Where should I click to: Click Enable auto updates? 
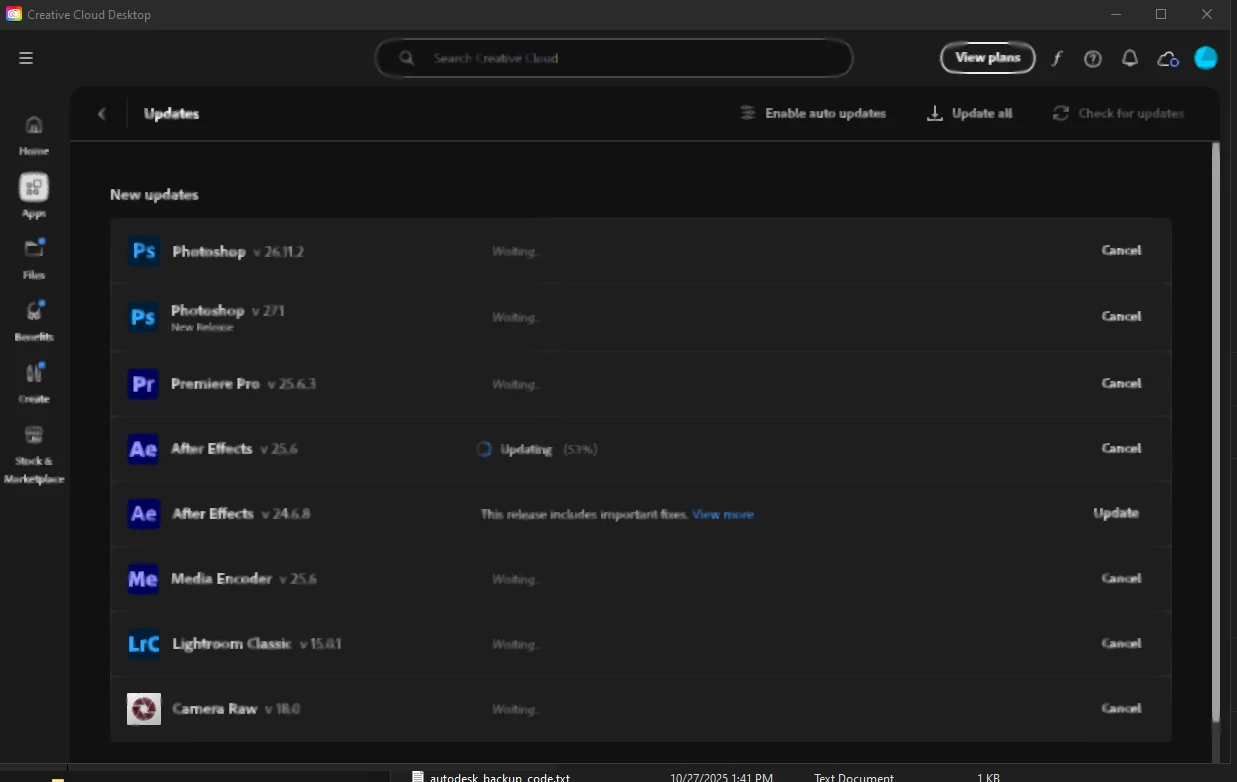click(x=813, y=114)
